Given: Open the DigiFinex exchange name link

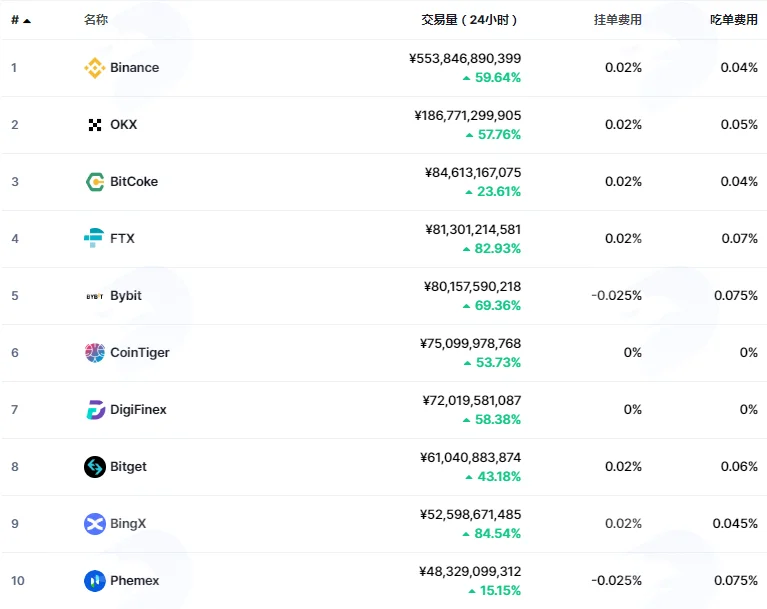Looking at the screenshot, I should (138, 410).
